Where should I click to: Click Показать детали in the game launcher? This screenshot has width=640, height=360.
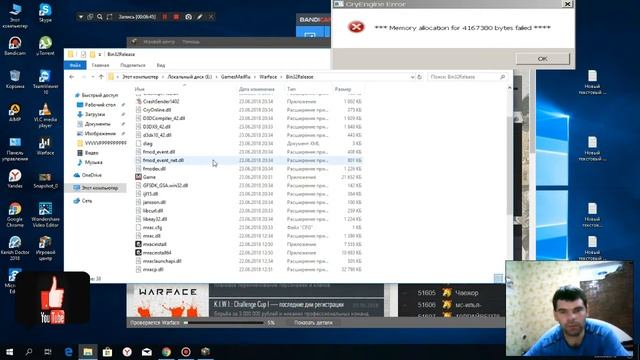point(313,323)
